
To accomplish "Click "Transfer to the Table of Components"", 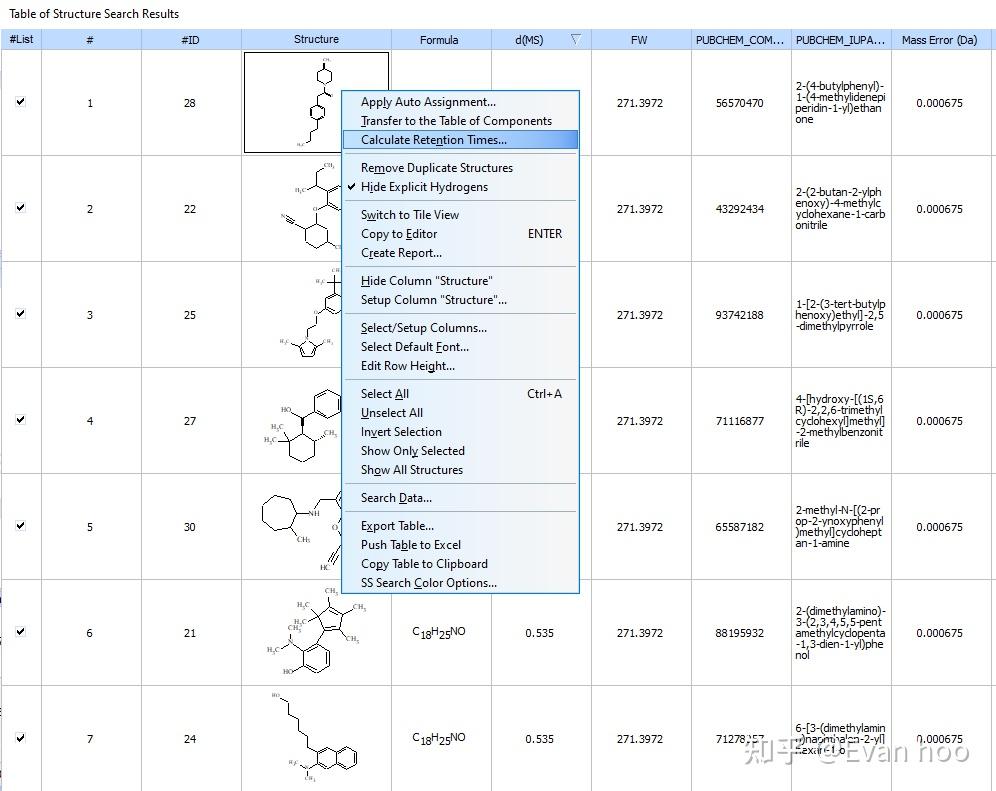I will [454, 120].
